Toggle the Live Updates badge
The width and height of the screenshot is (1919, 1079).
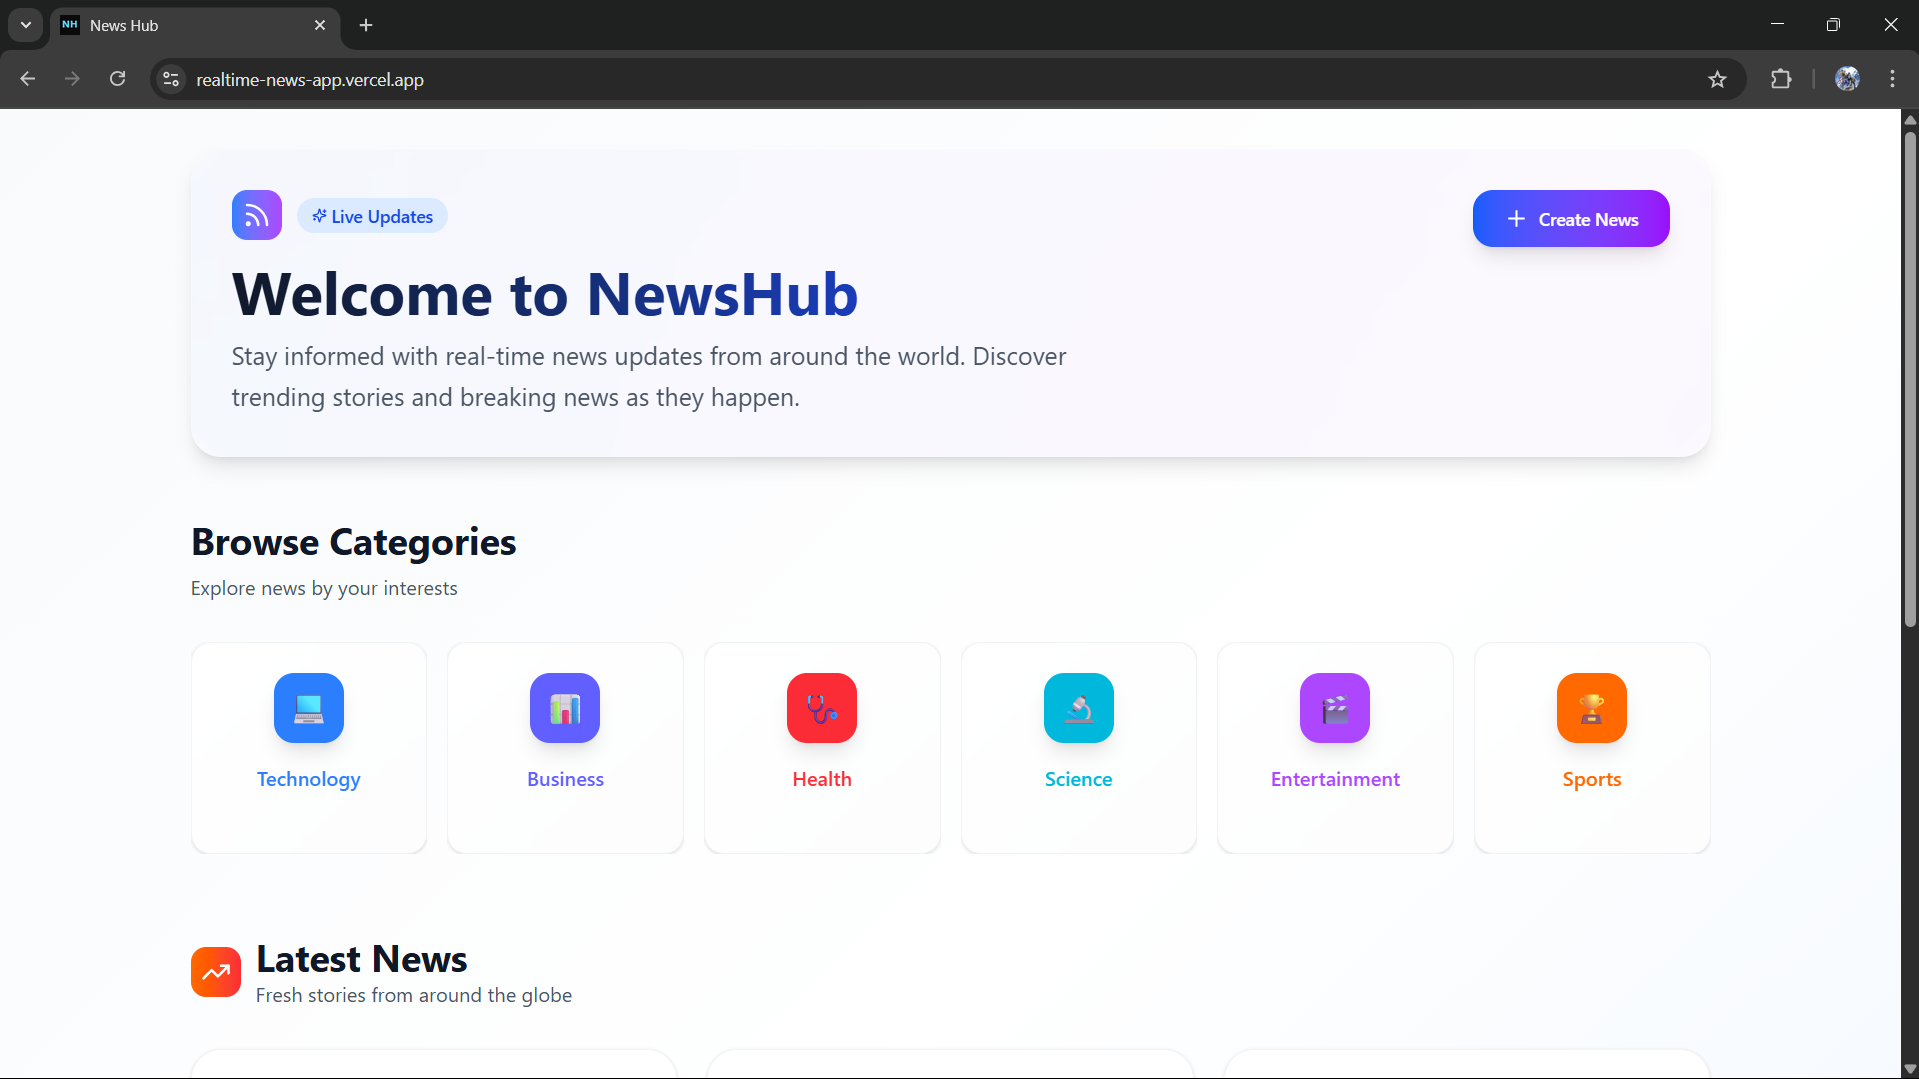pyautogui.click(x=371, y=216)
